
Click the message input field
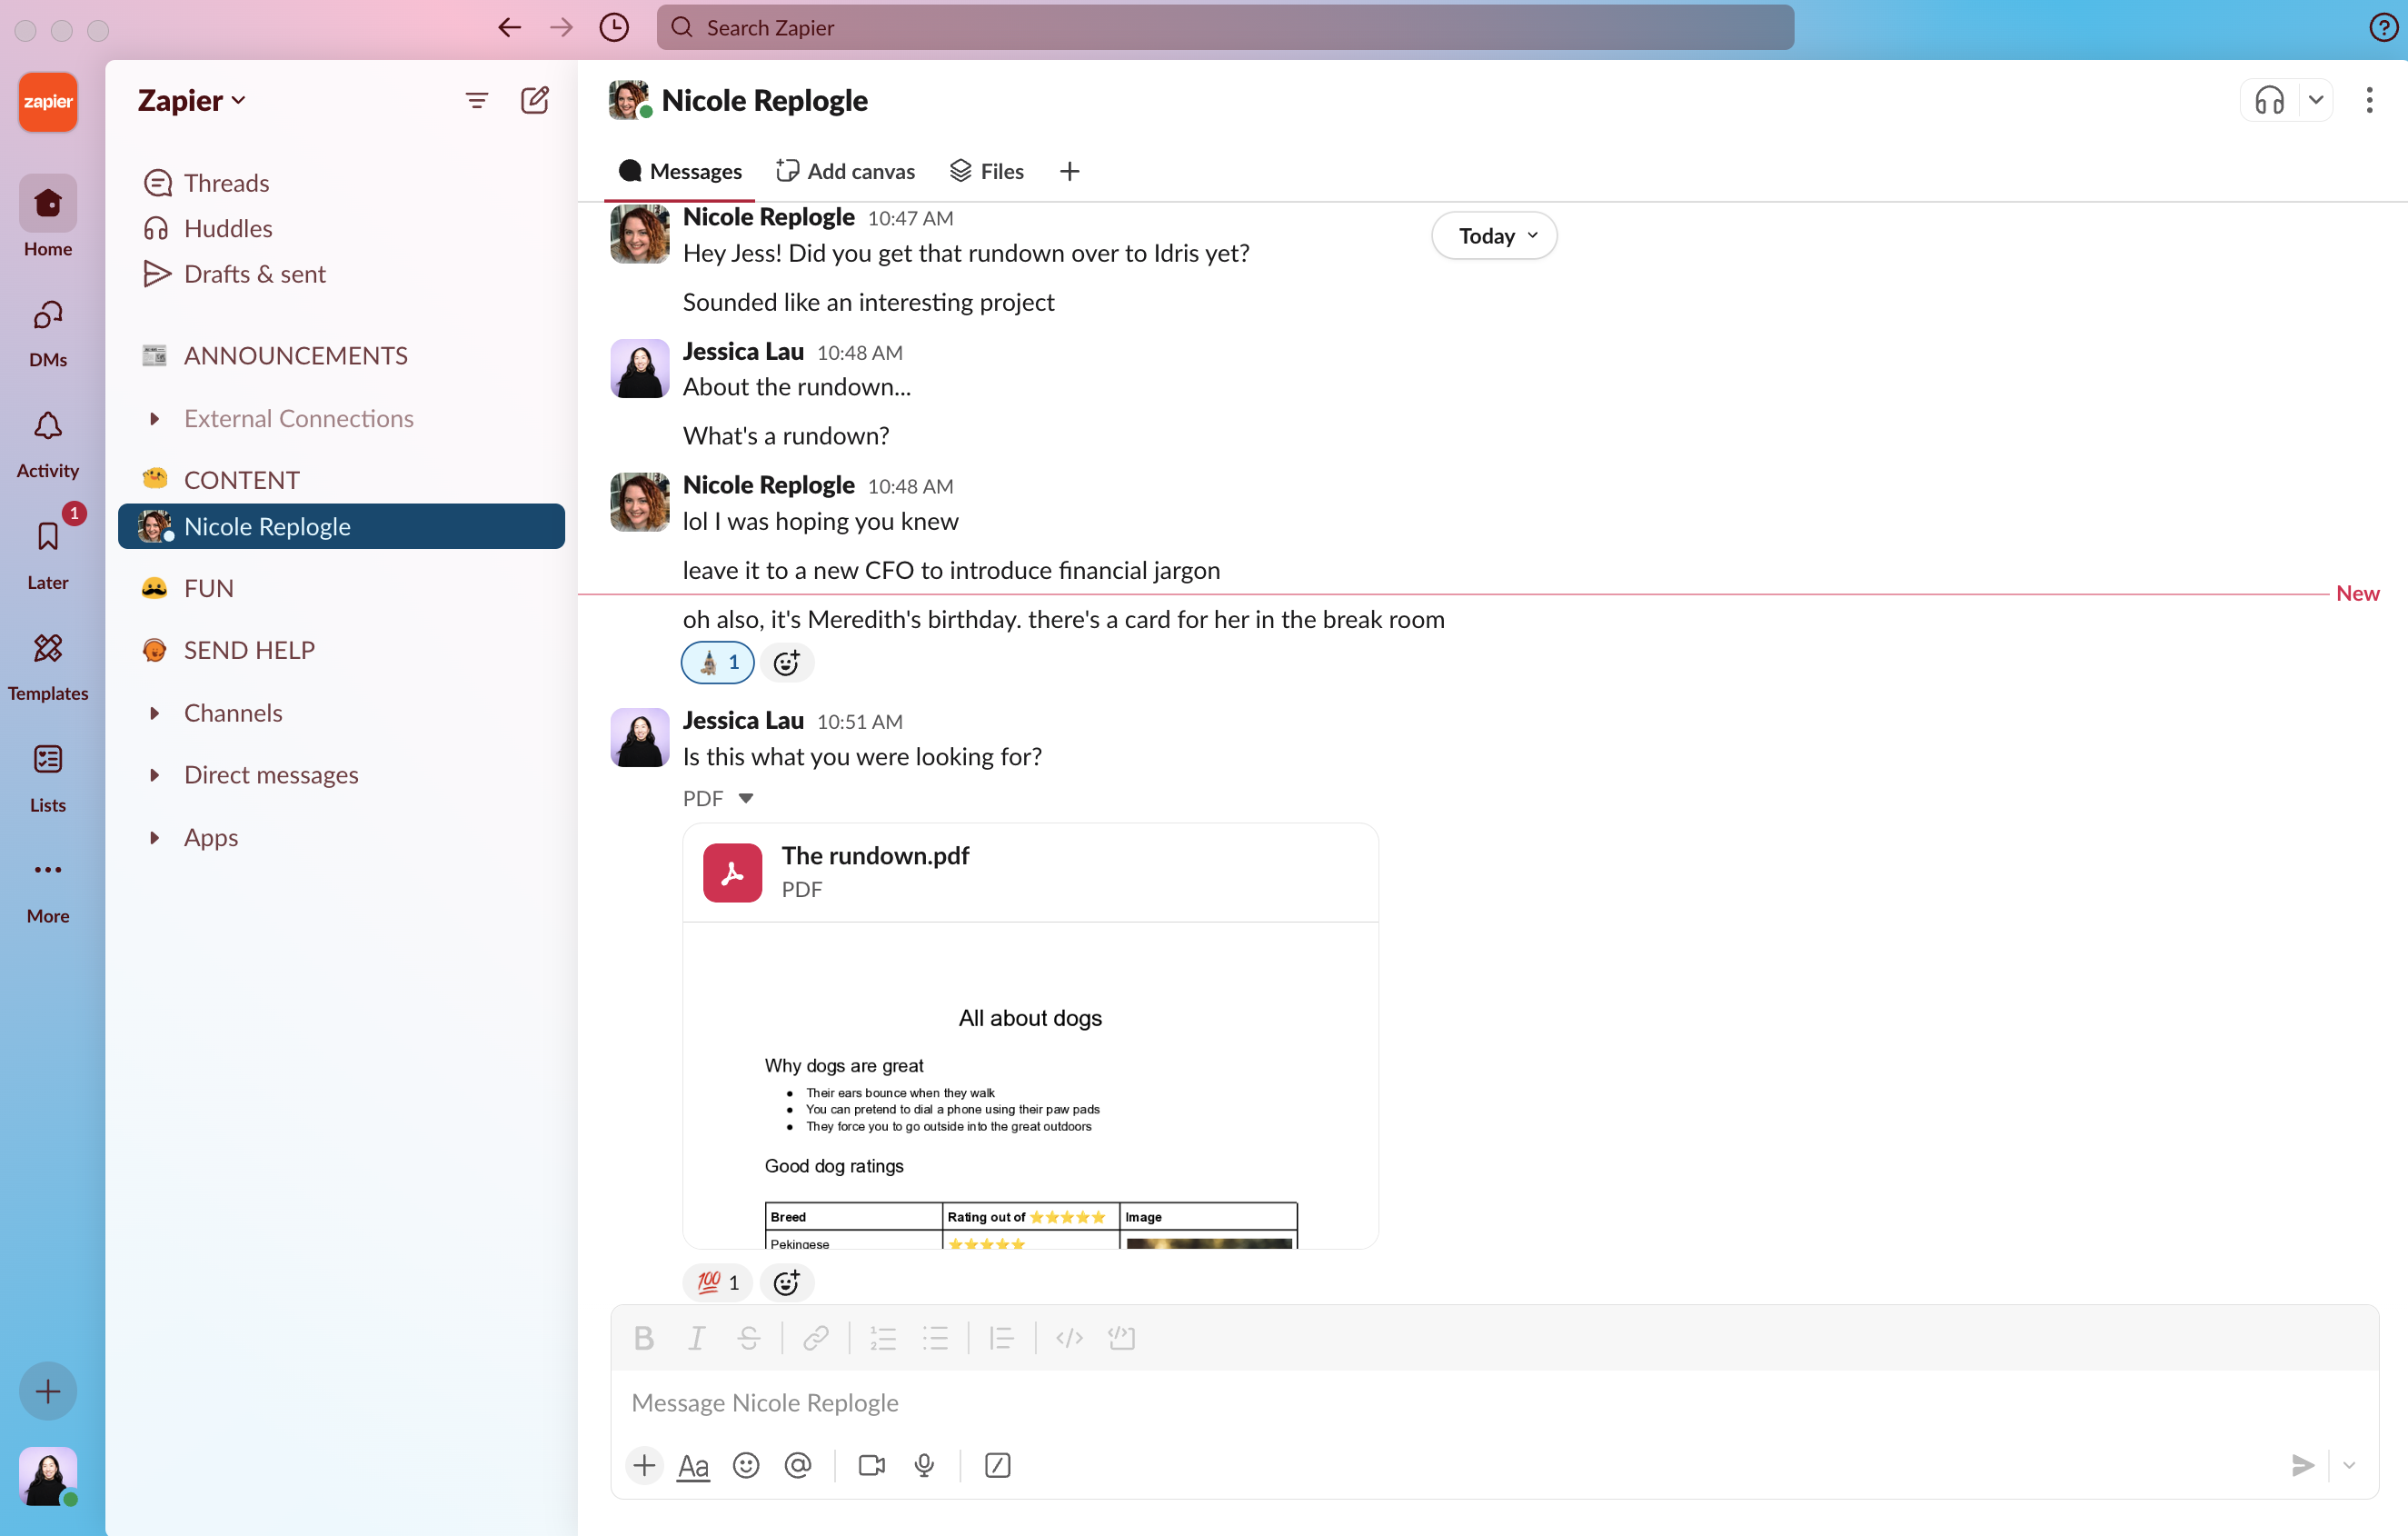pos(1200,1402)
